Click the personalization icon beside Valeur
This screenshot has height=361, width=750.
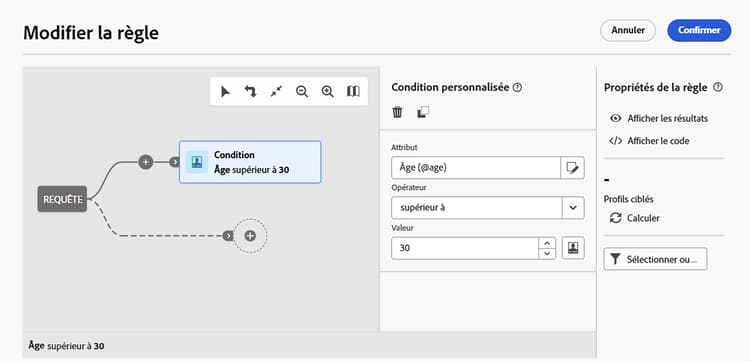pos(573,248)
